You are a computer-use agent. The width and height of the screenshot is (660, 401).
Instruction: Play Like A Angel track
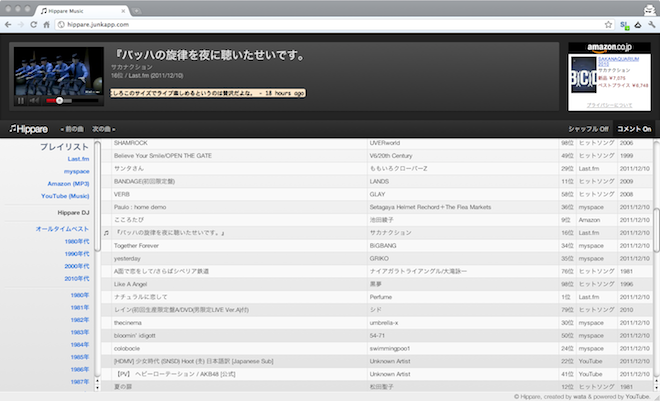point(377,284)
